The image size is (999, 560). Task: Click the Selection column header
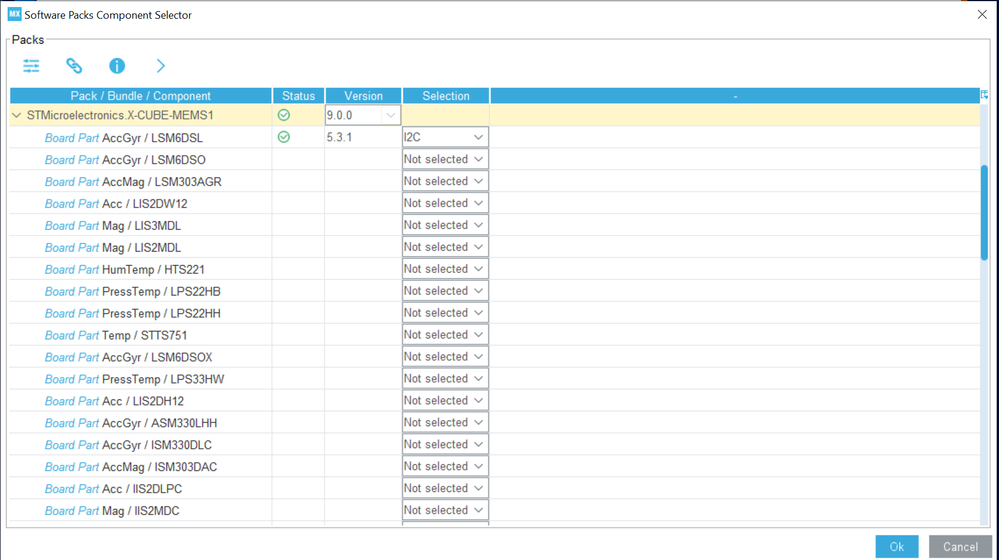pyautogui.click(x=446, y=96)
